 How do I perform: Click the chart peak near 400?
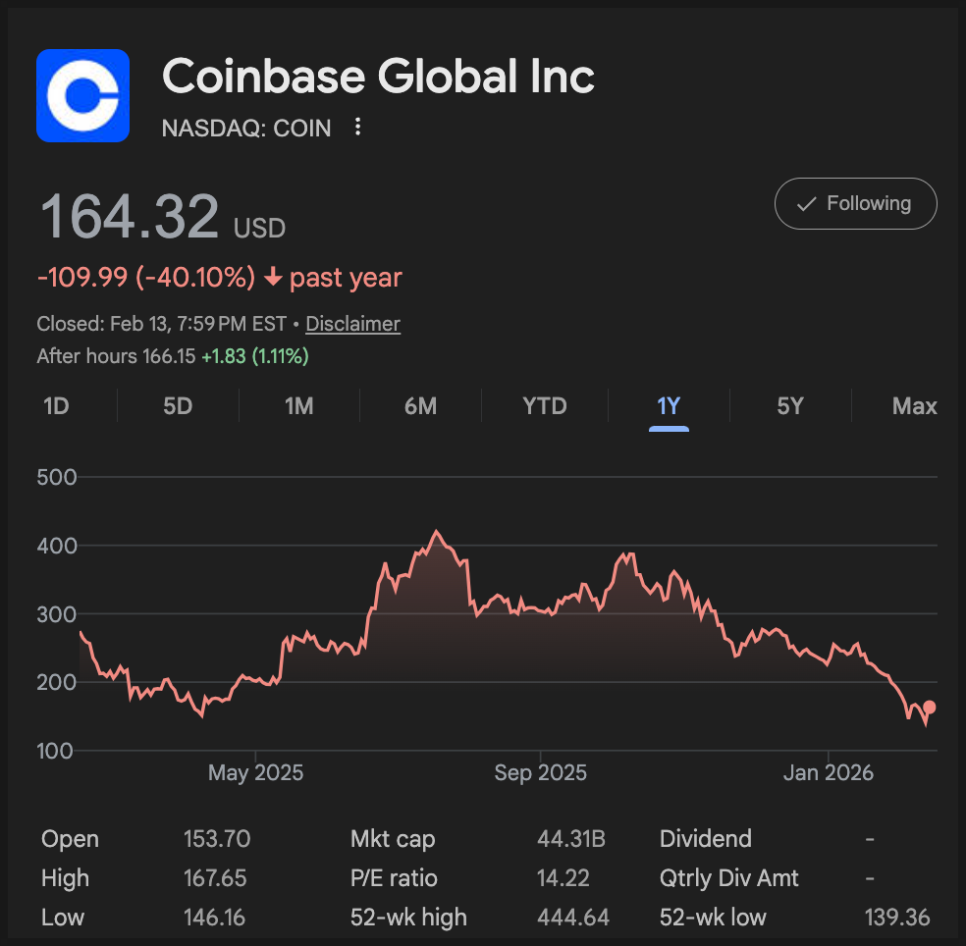(x=436, y=532)
